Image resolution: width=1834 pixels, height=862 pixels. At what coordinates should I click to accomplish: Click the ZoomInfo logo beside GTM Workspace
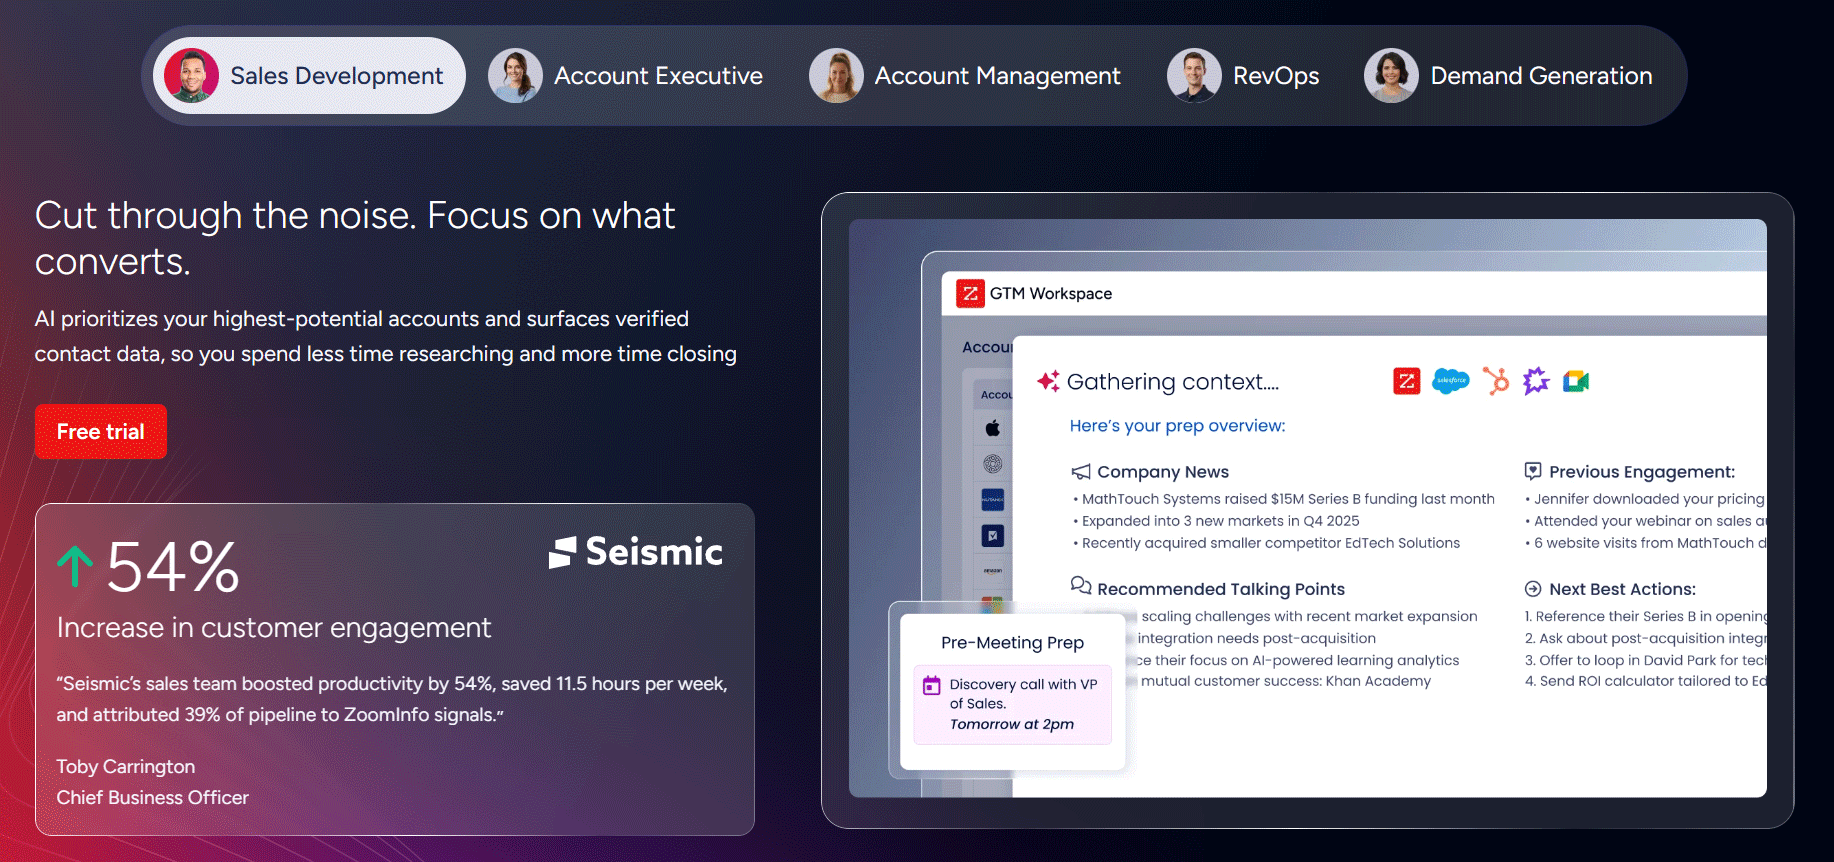[970, 293]
